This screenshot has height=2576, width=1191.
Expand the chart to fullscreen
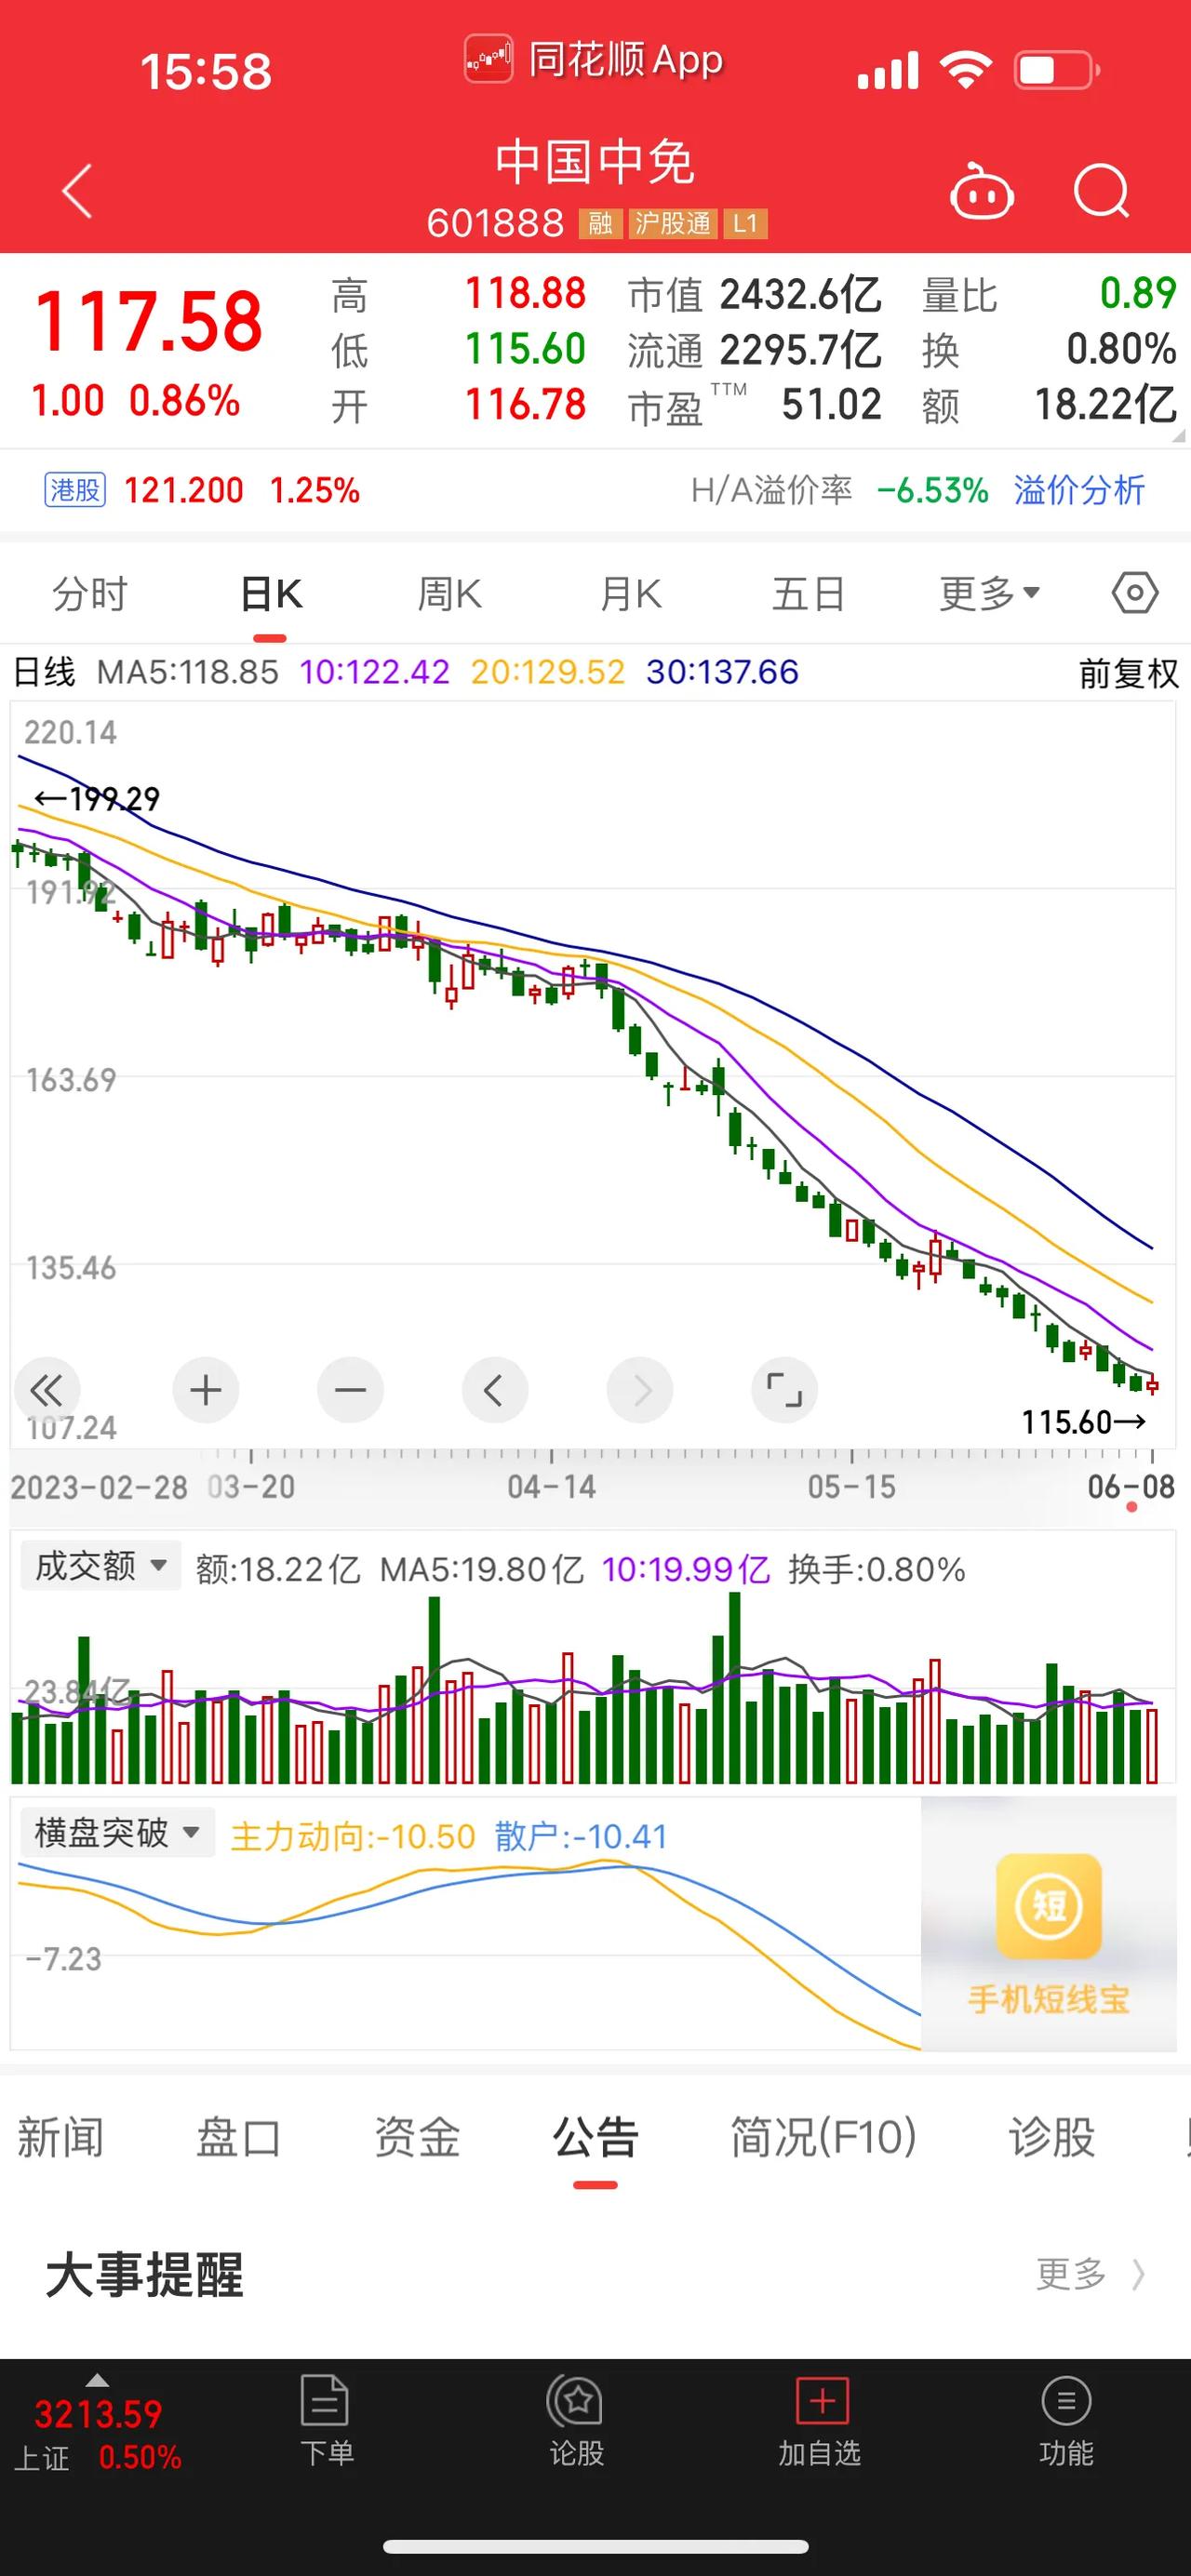[x=784, y=1390]
